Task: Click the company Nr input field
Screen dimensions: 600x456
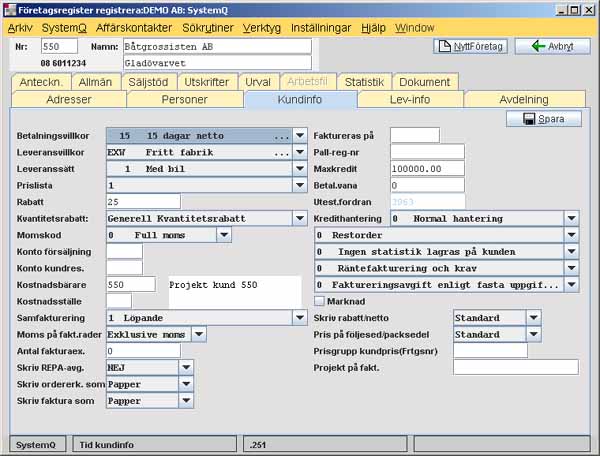Action: point(59,46)
